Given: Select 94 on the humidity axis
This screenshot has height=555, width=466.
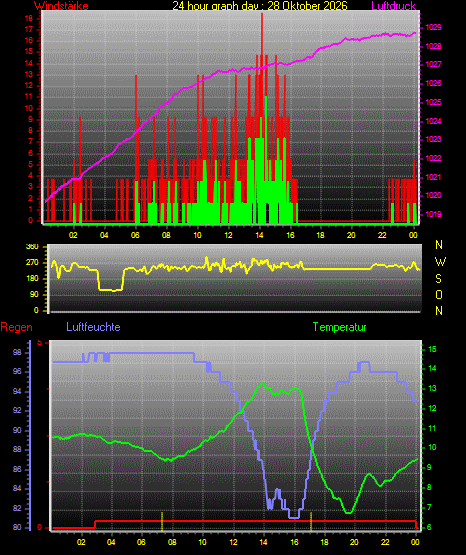Looking at the screenshot, I should [x=17, y=391].
